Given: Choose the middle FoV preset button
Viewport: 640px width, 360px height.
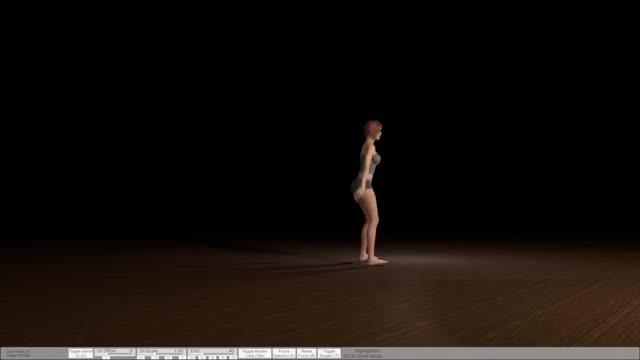Looking at the screenshot, I should 212,358.
